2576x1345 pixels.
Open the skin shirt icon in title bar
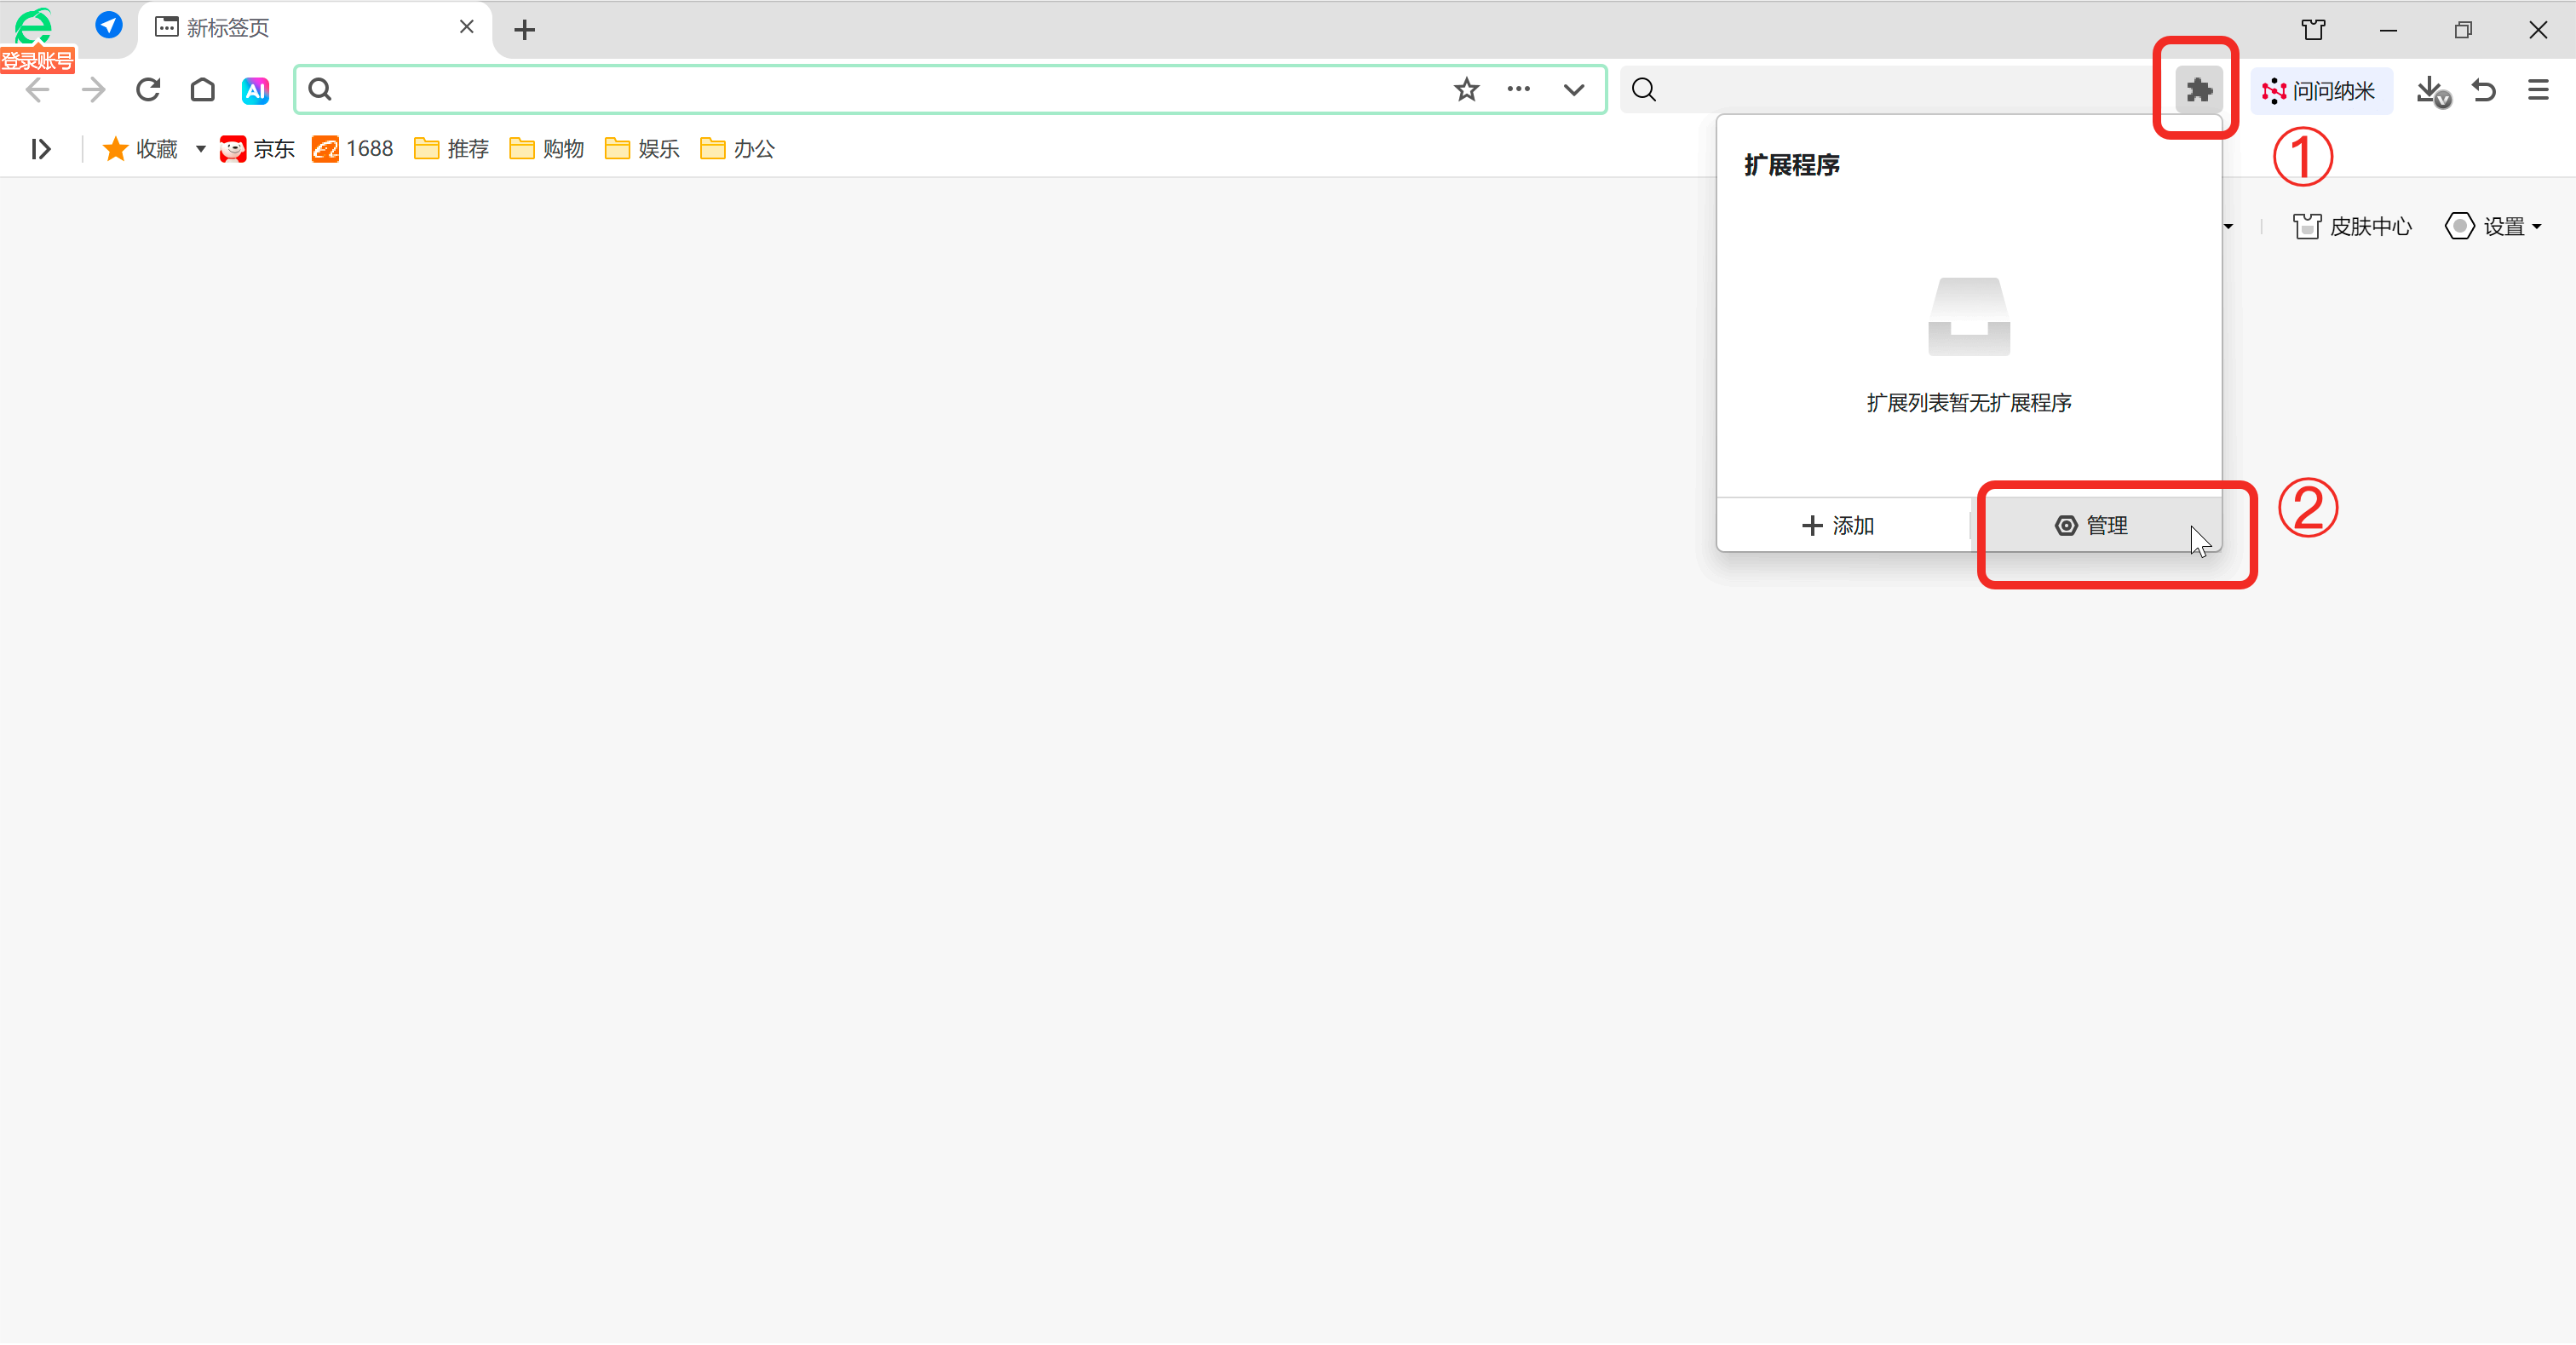(x=2313, y=29)
